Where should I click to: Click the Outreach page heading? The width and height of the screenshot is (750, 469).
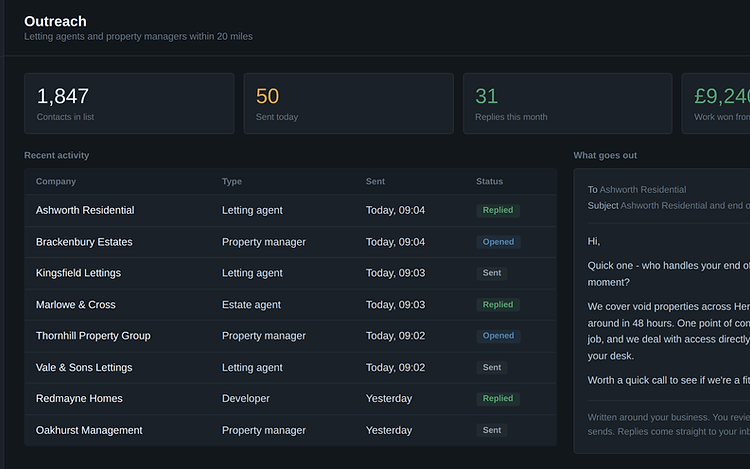click(55, 22)
